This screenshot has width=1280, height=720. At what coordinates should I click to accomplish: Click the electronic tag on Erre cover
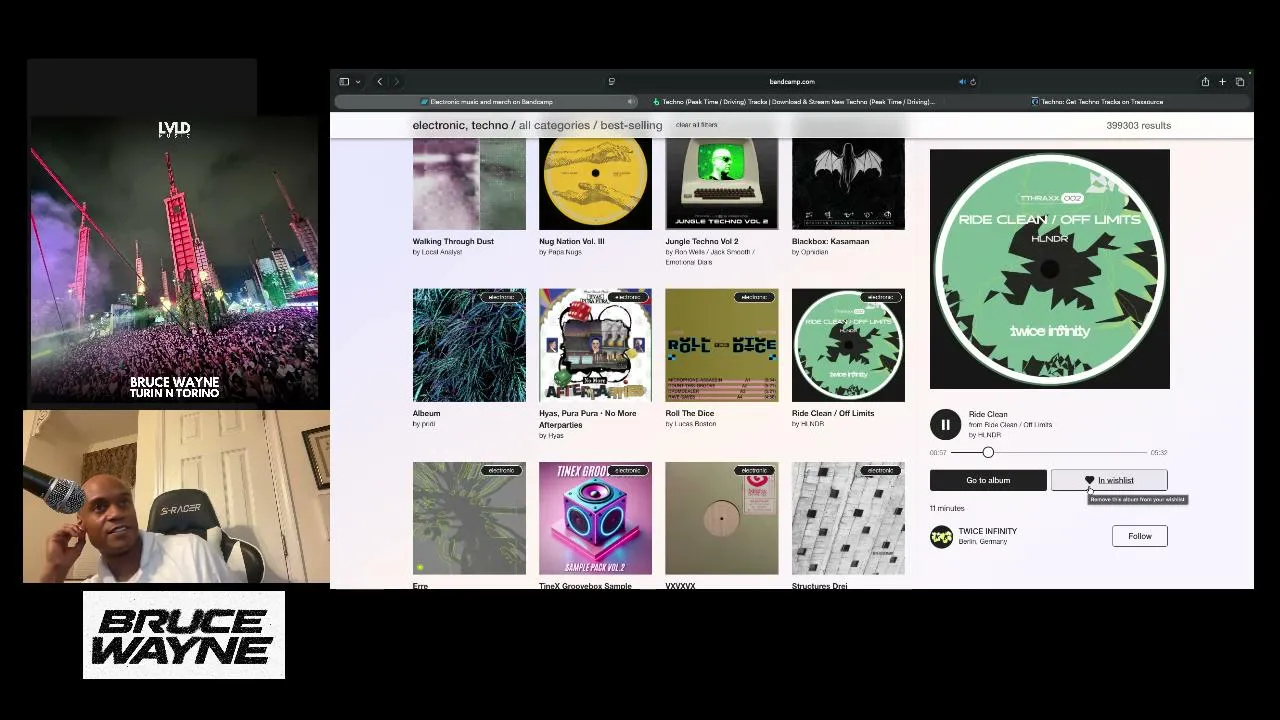click(x=501, y=470)
